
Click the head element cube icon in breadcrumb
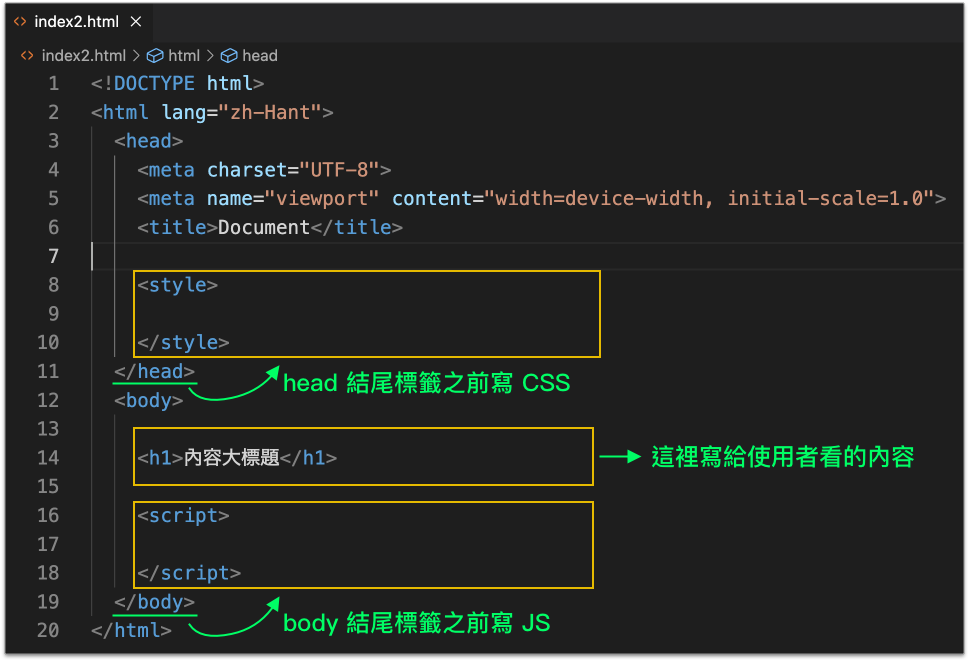pos(229,56)
